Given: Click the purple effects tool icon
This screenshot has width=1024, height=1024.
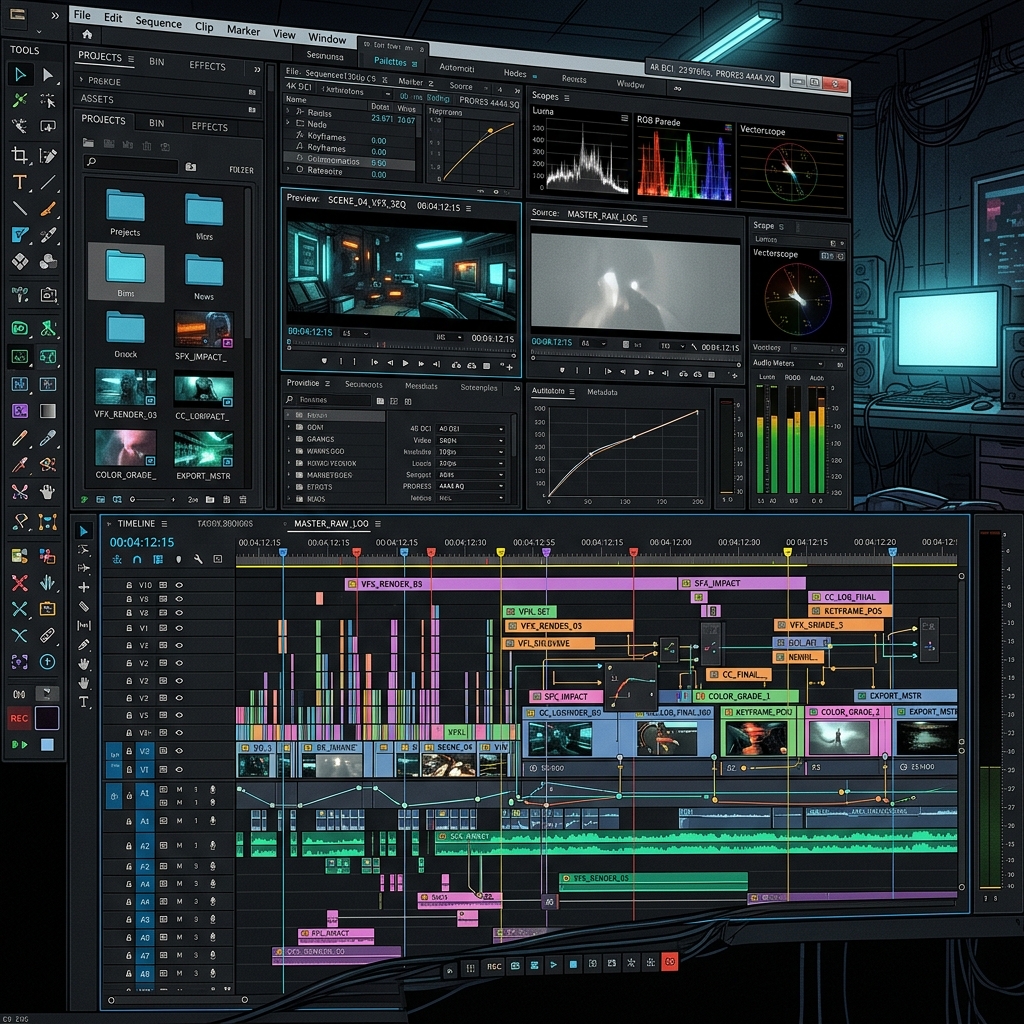Looking at the screenshot, I should pyautogui.click(x=20, y=411).
